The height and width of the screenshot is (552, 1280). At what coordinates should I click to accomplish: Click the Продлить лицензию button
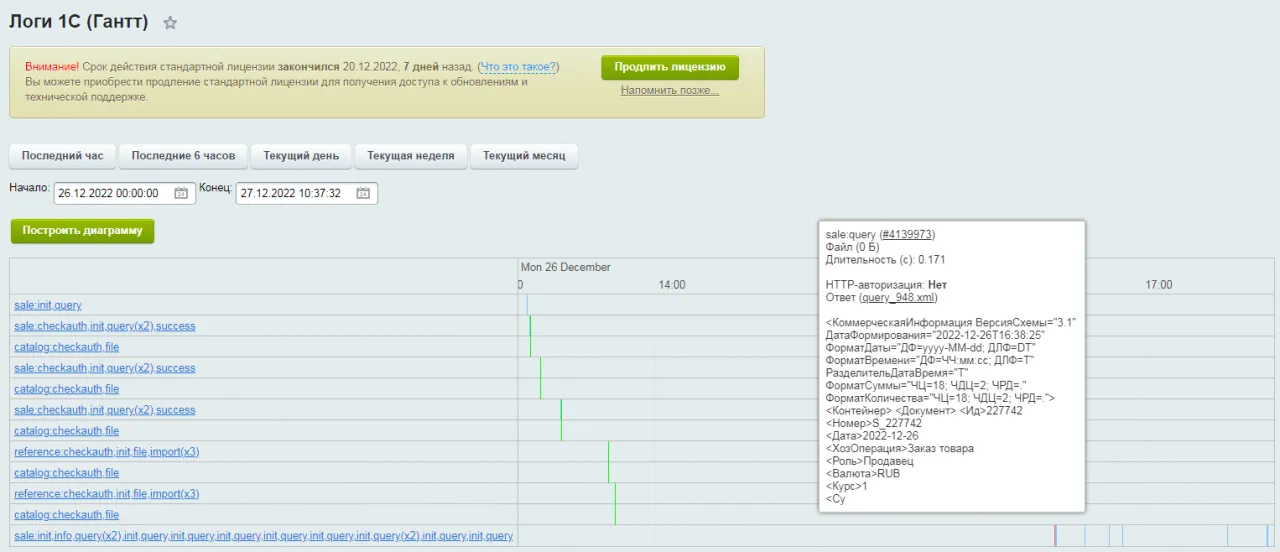669,68
